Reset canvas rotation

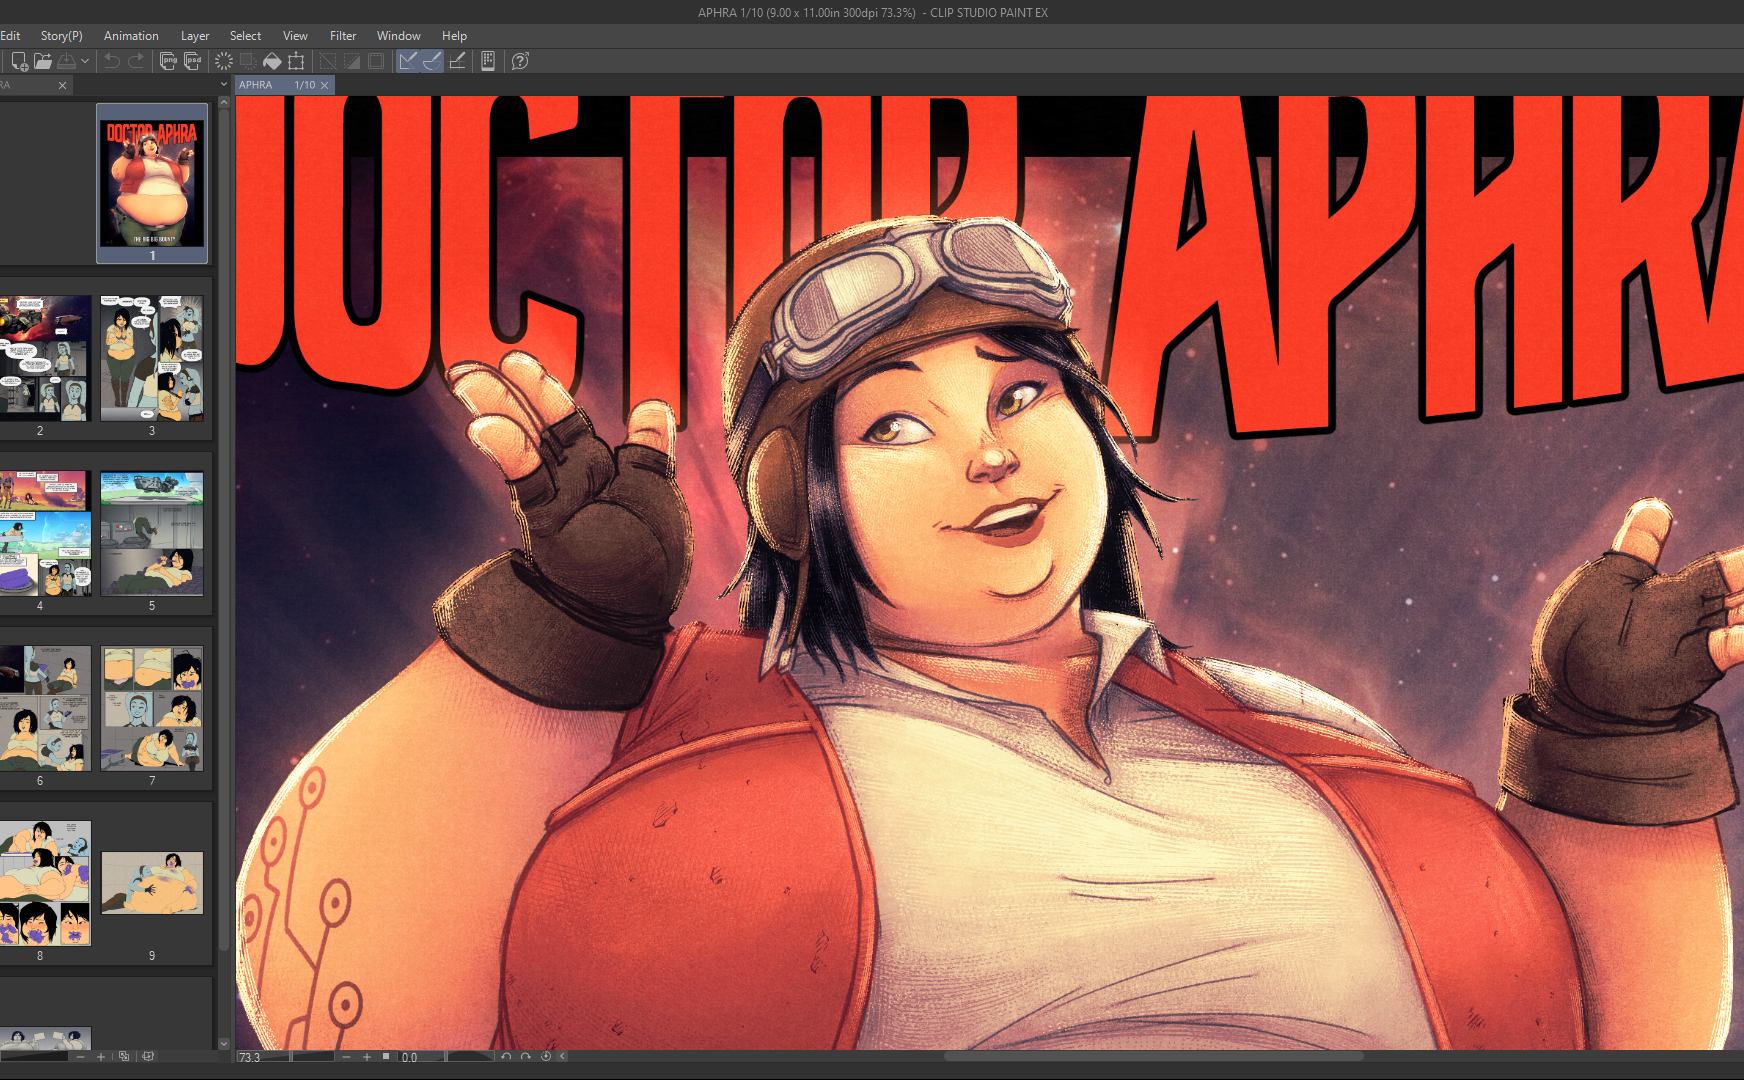(546, 1056)
